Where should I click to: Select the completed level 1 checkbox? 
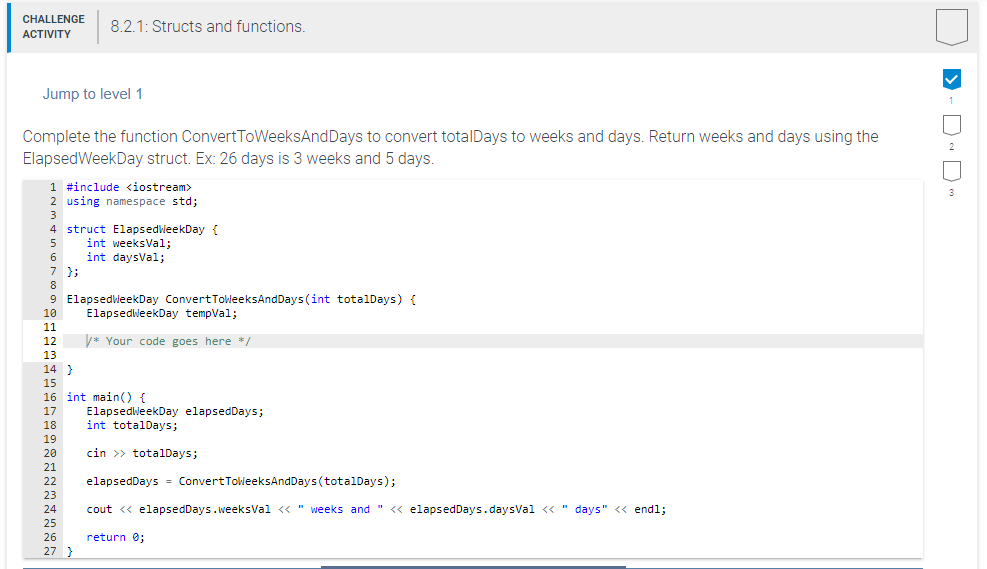pyautogui.click(x=951, y=79)
